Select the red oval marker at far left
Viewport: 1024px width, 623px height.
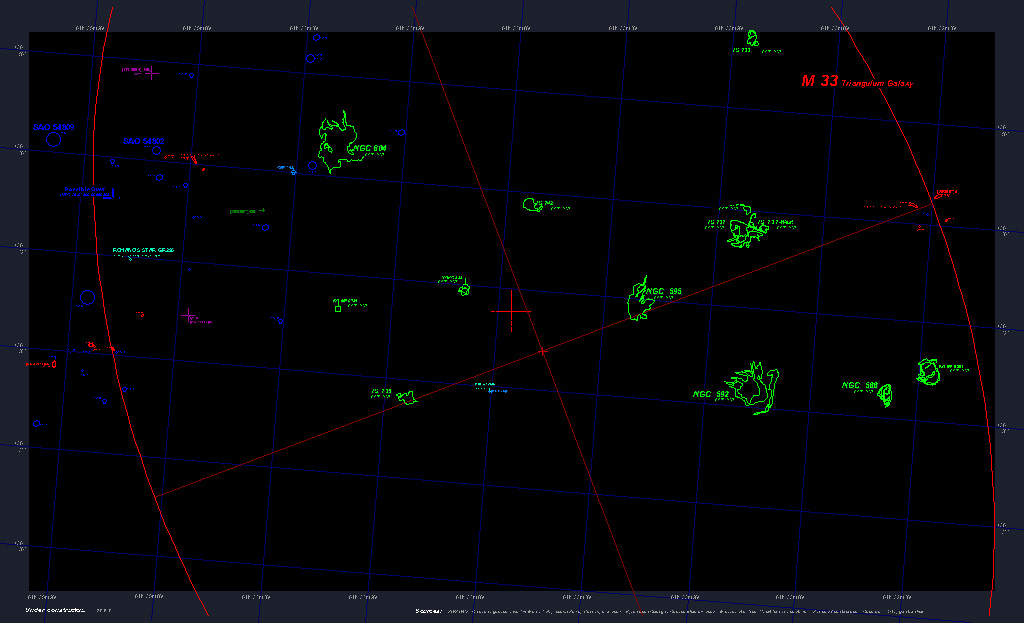53,364
